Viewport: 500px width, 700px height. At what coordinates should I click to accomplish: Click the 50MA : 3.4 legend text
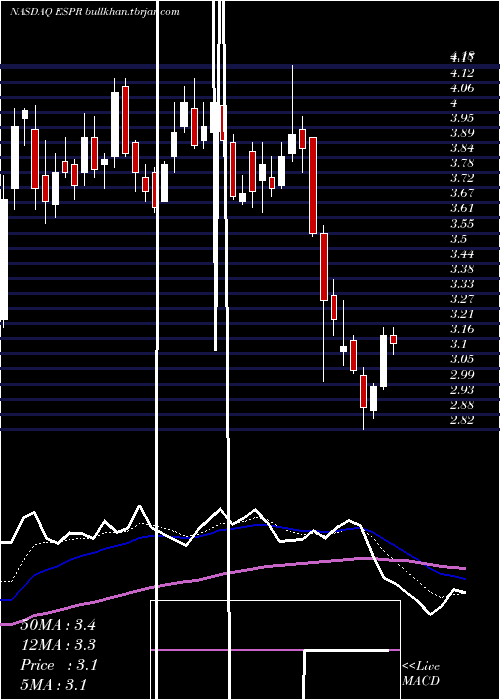pos(58,625)
